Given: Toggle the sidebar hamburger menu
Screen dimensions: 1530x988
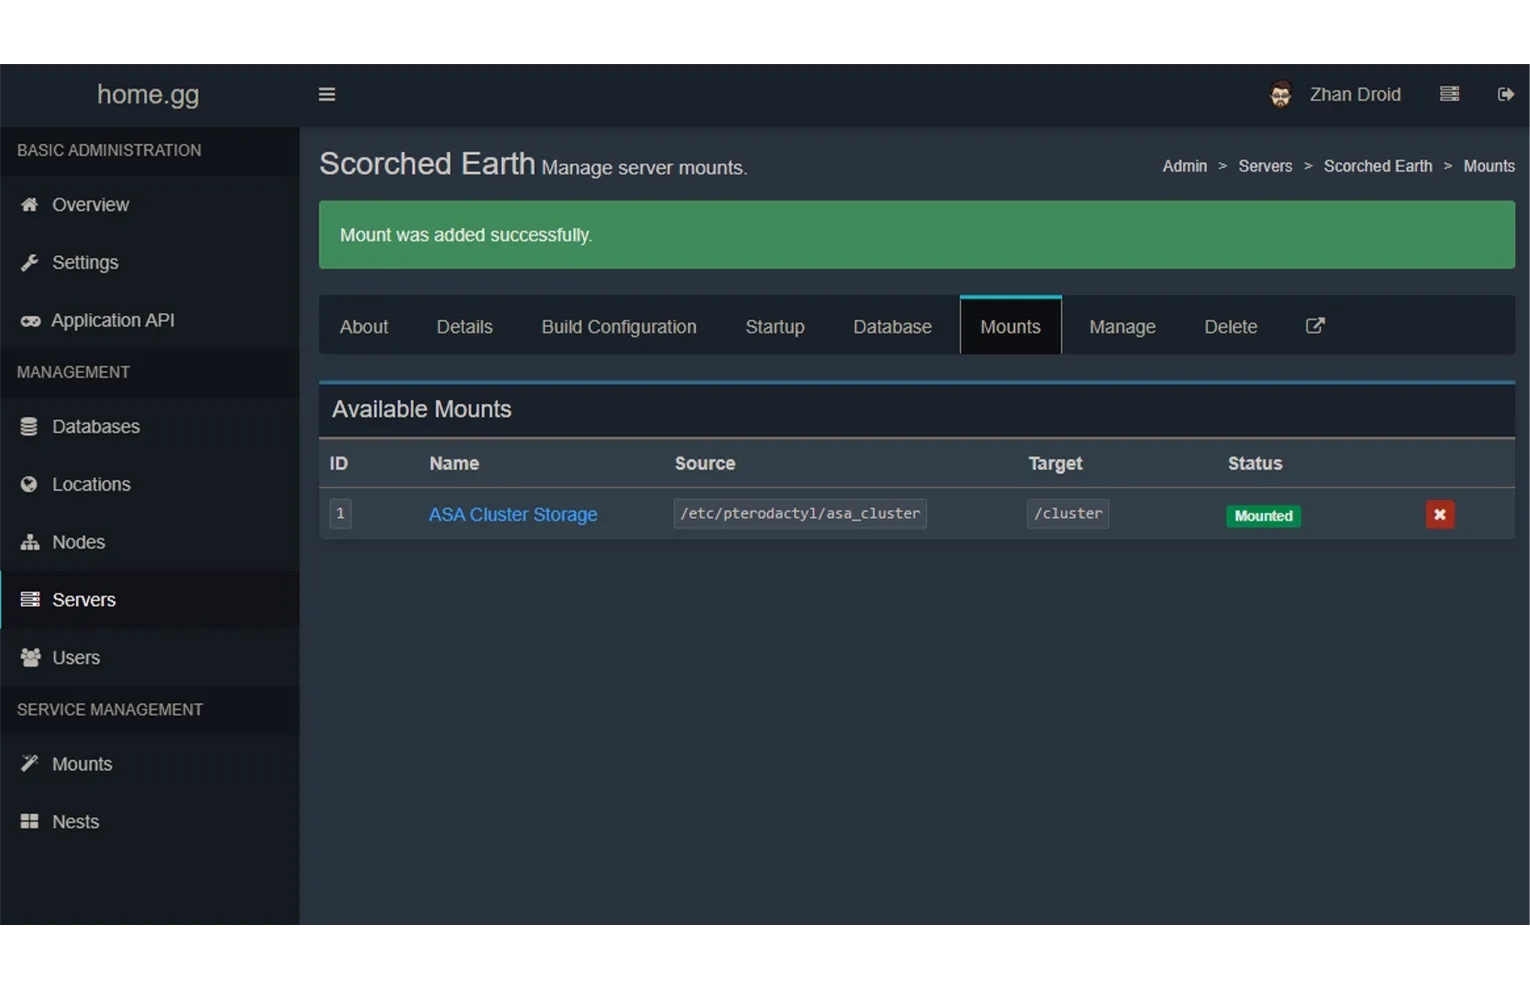Looking at the screenshot, I should [327, 94].
